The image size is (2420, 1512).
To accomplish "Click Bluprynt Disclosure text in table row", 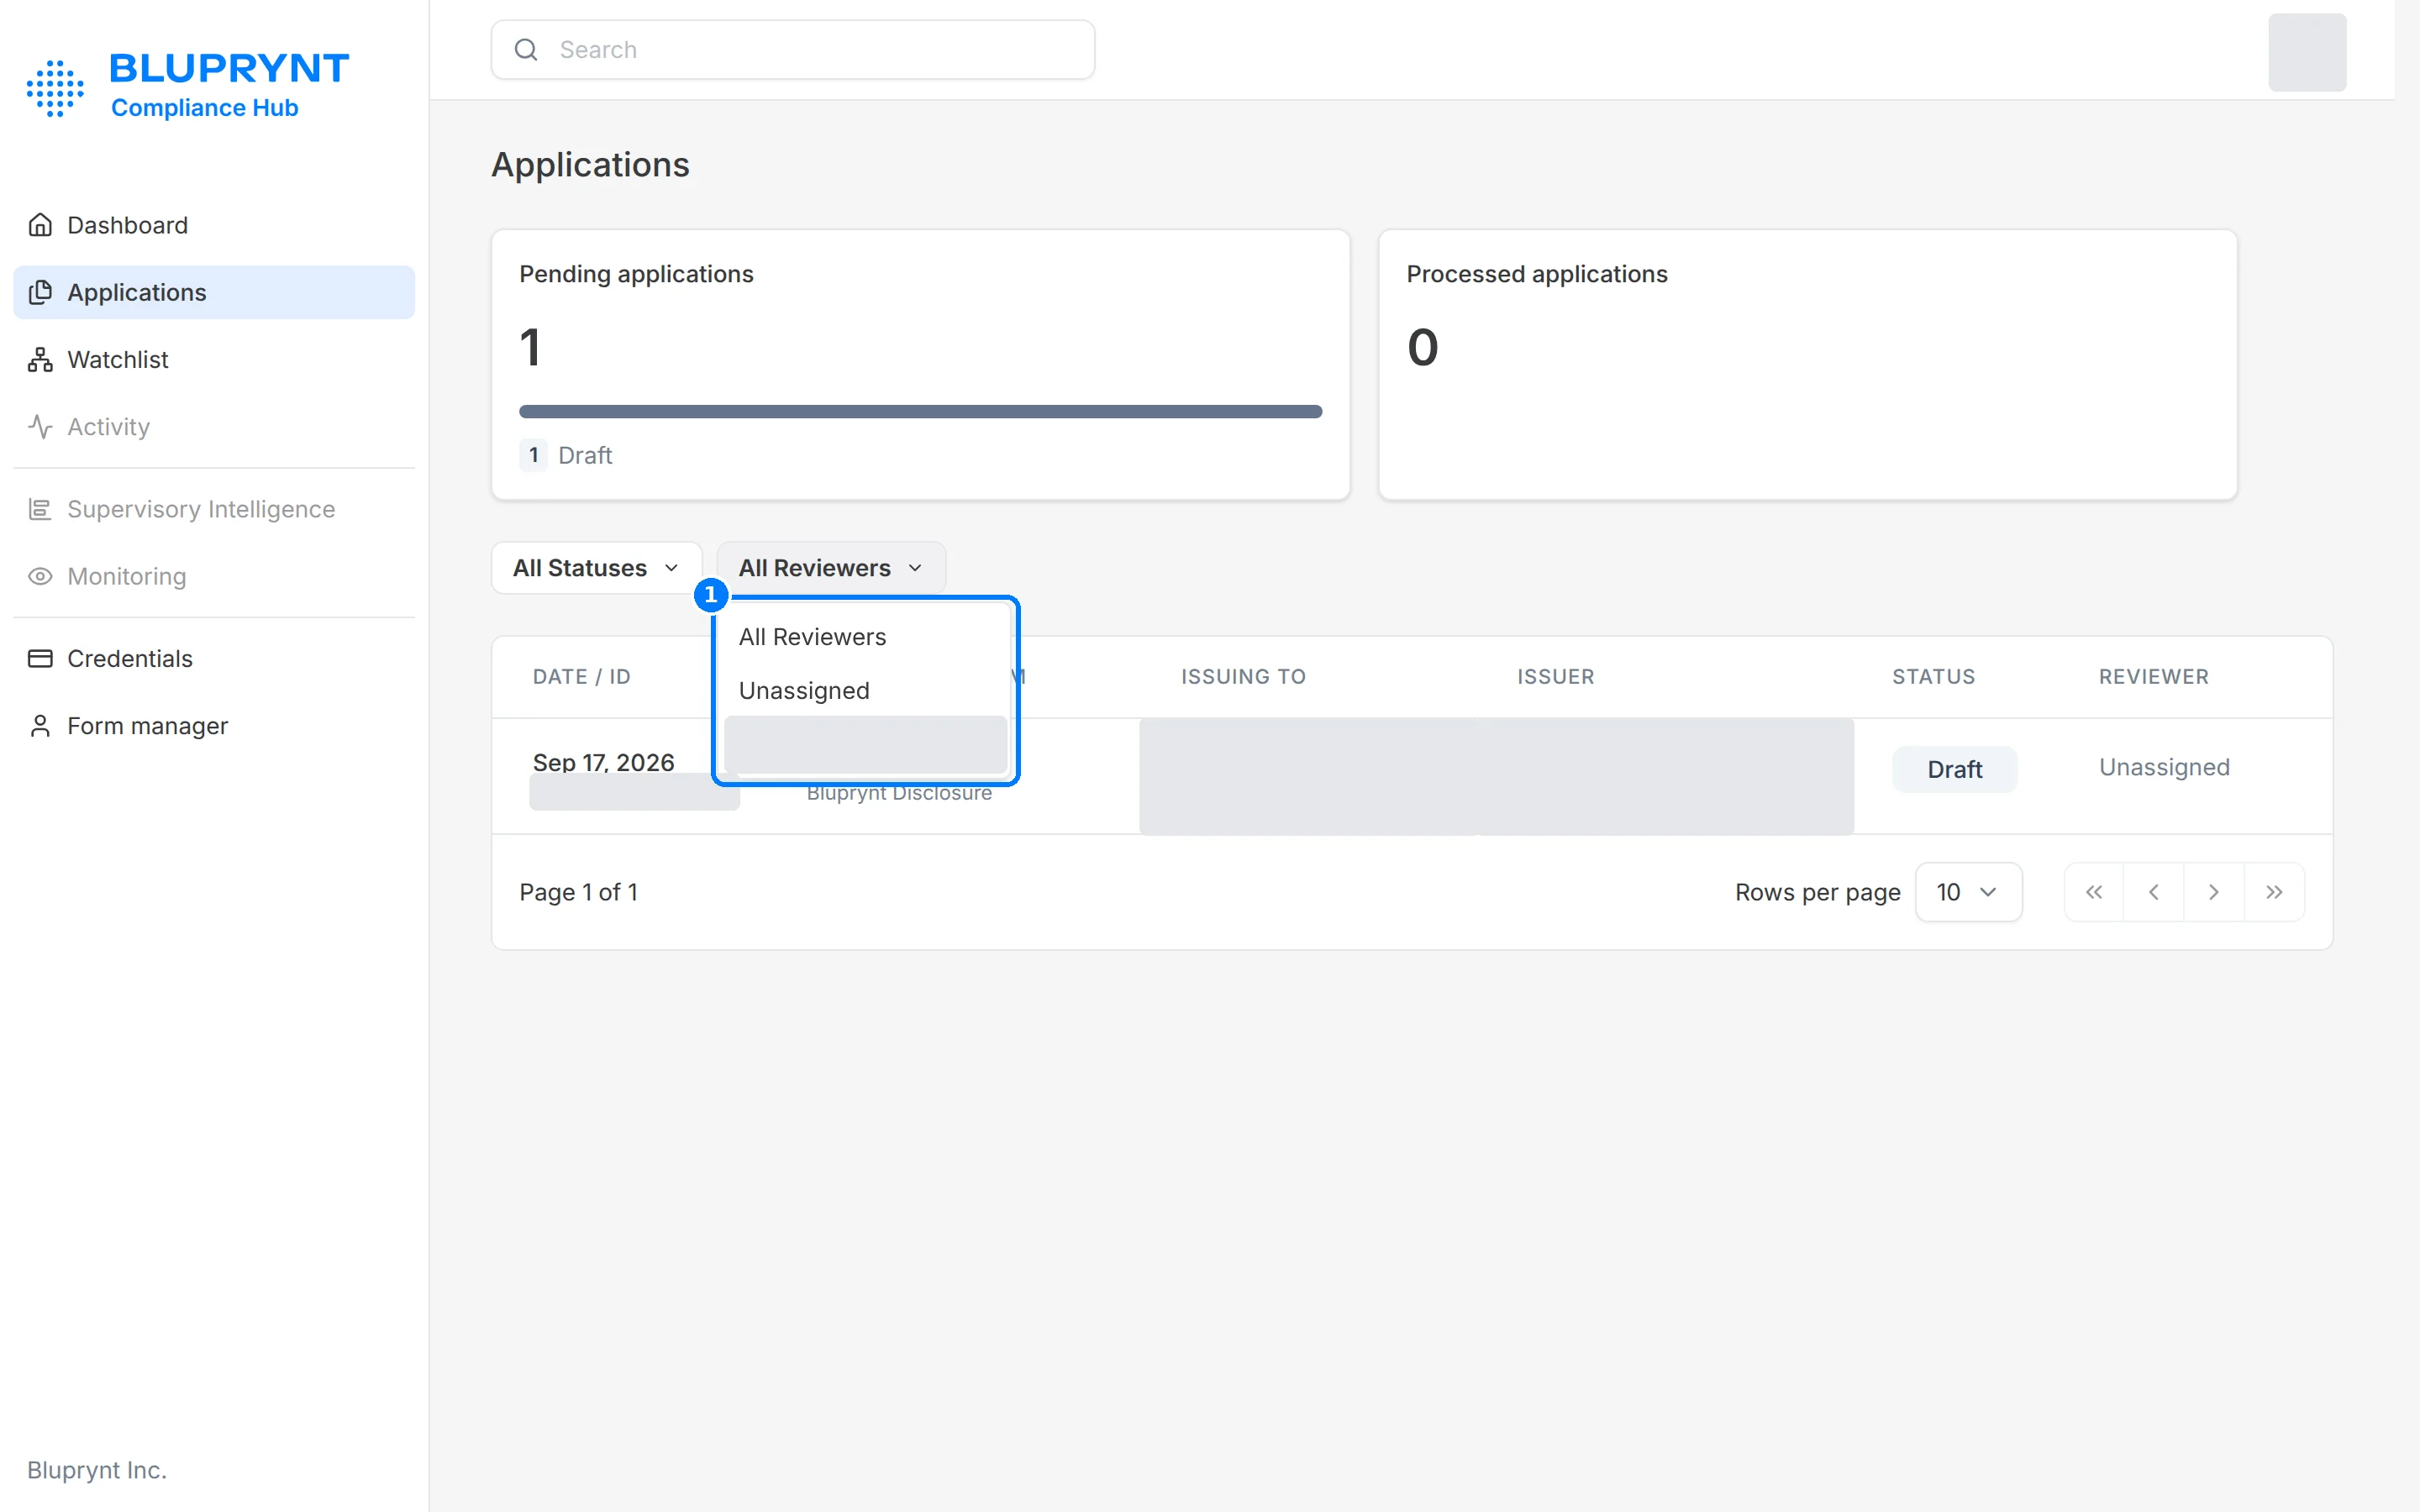I will [x=899, y=794].
